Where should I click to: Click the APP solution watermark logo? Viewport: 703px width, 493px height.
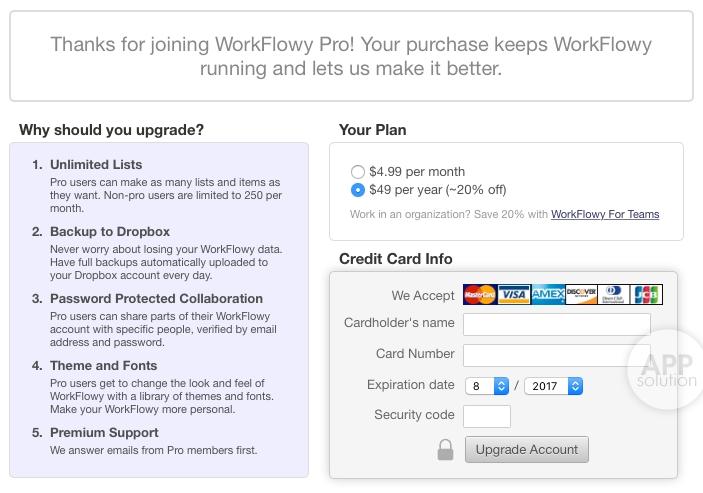[x=666, y=370]
